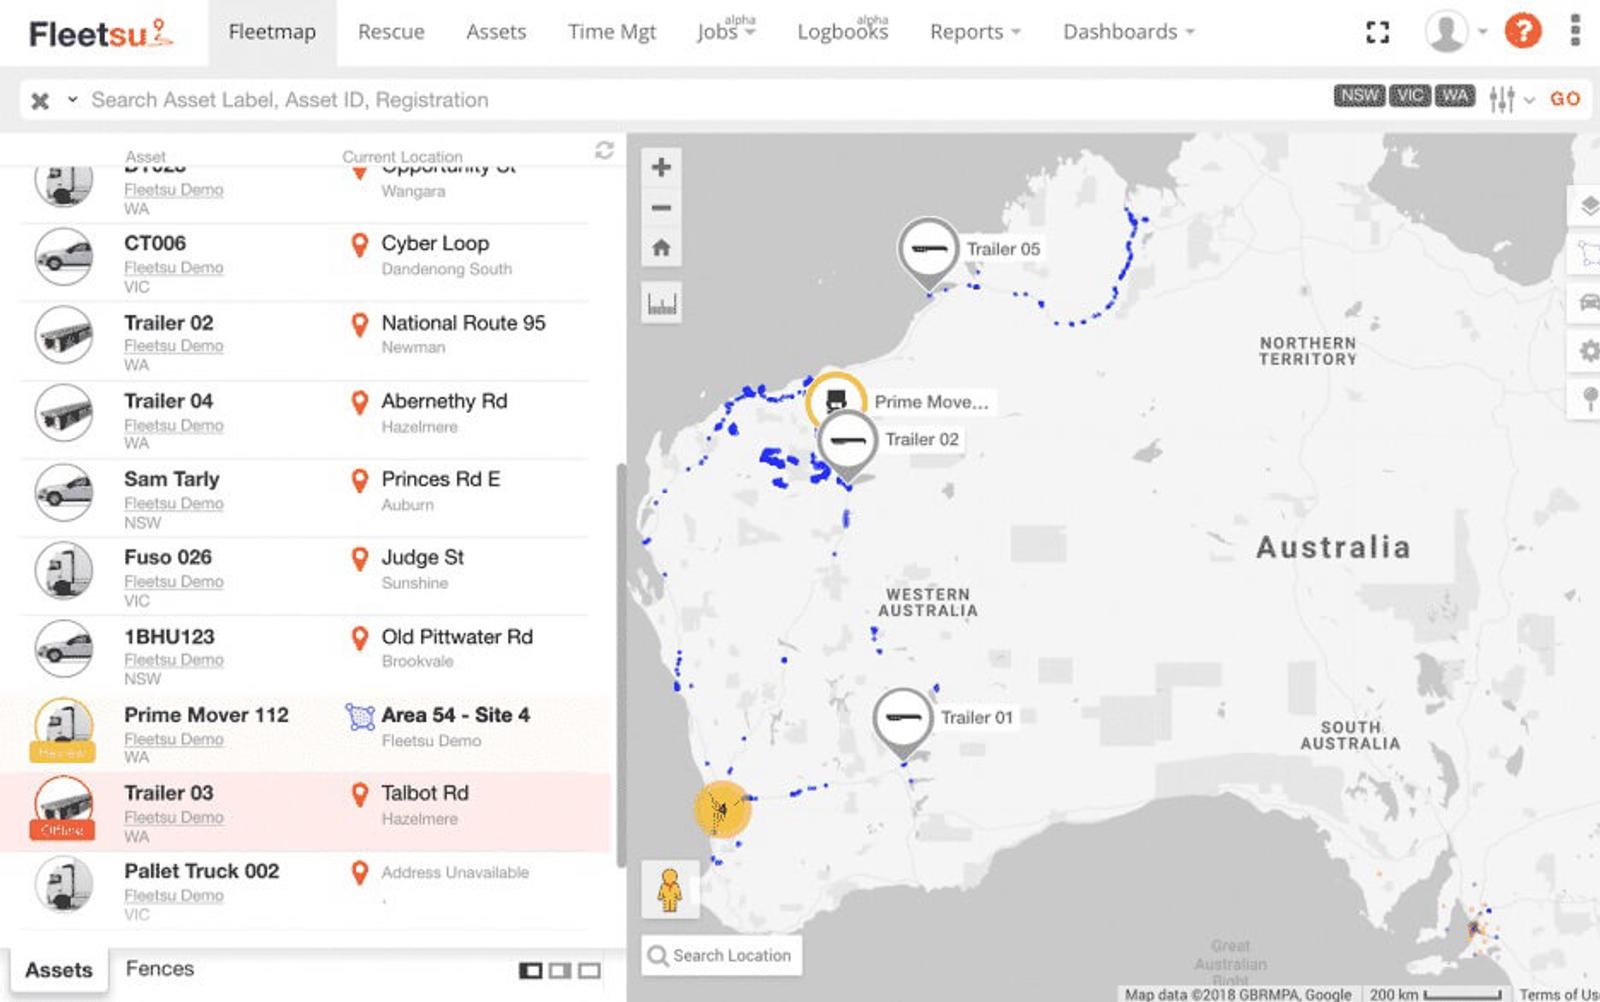1600x1002 pixels.
Task: Click the National Route 95 location
Action: pos(463,324)
